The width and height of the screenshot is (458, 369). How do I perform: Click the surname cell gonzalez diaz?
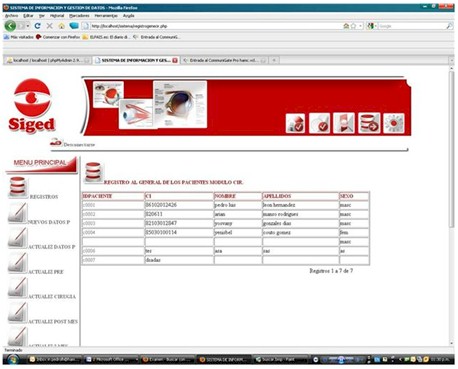300,223
